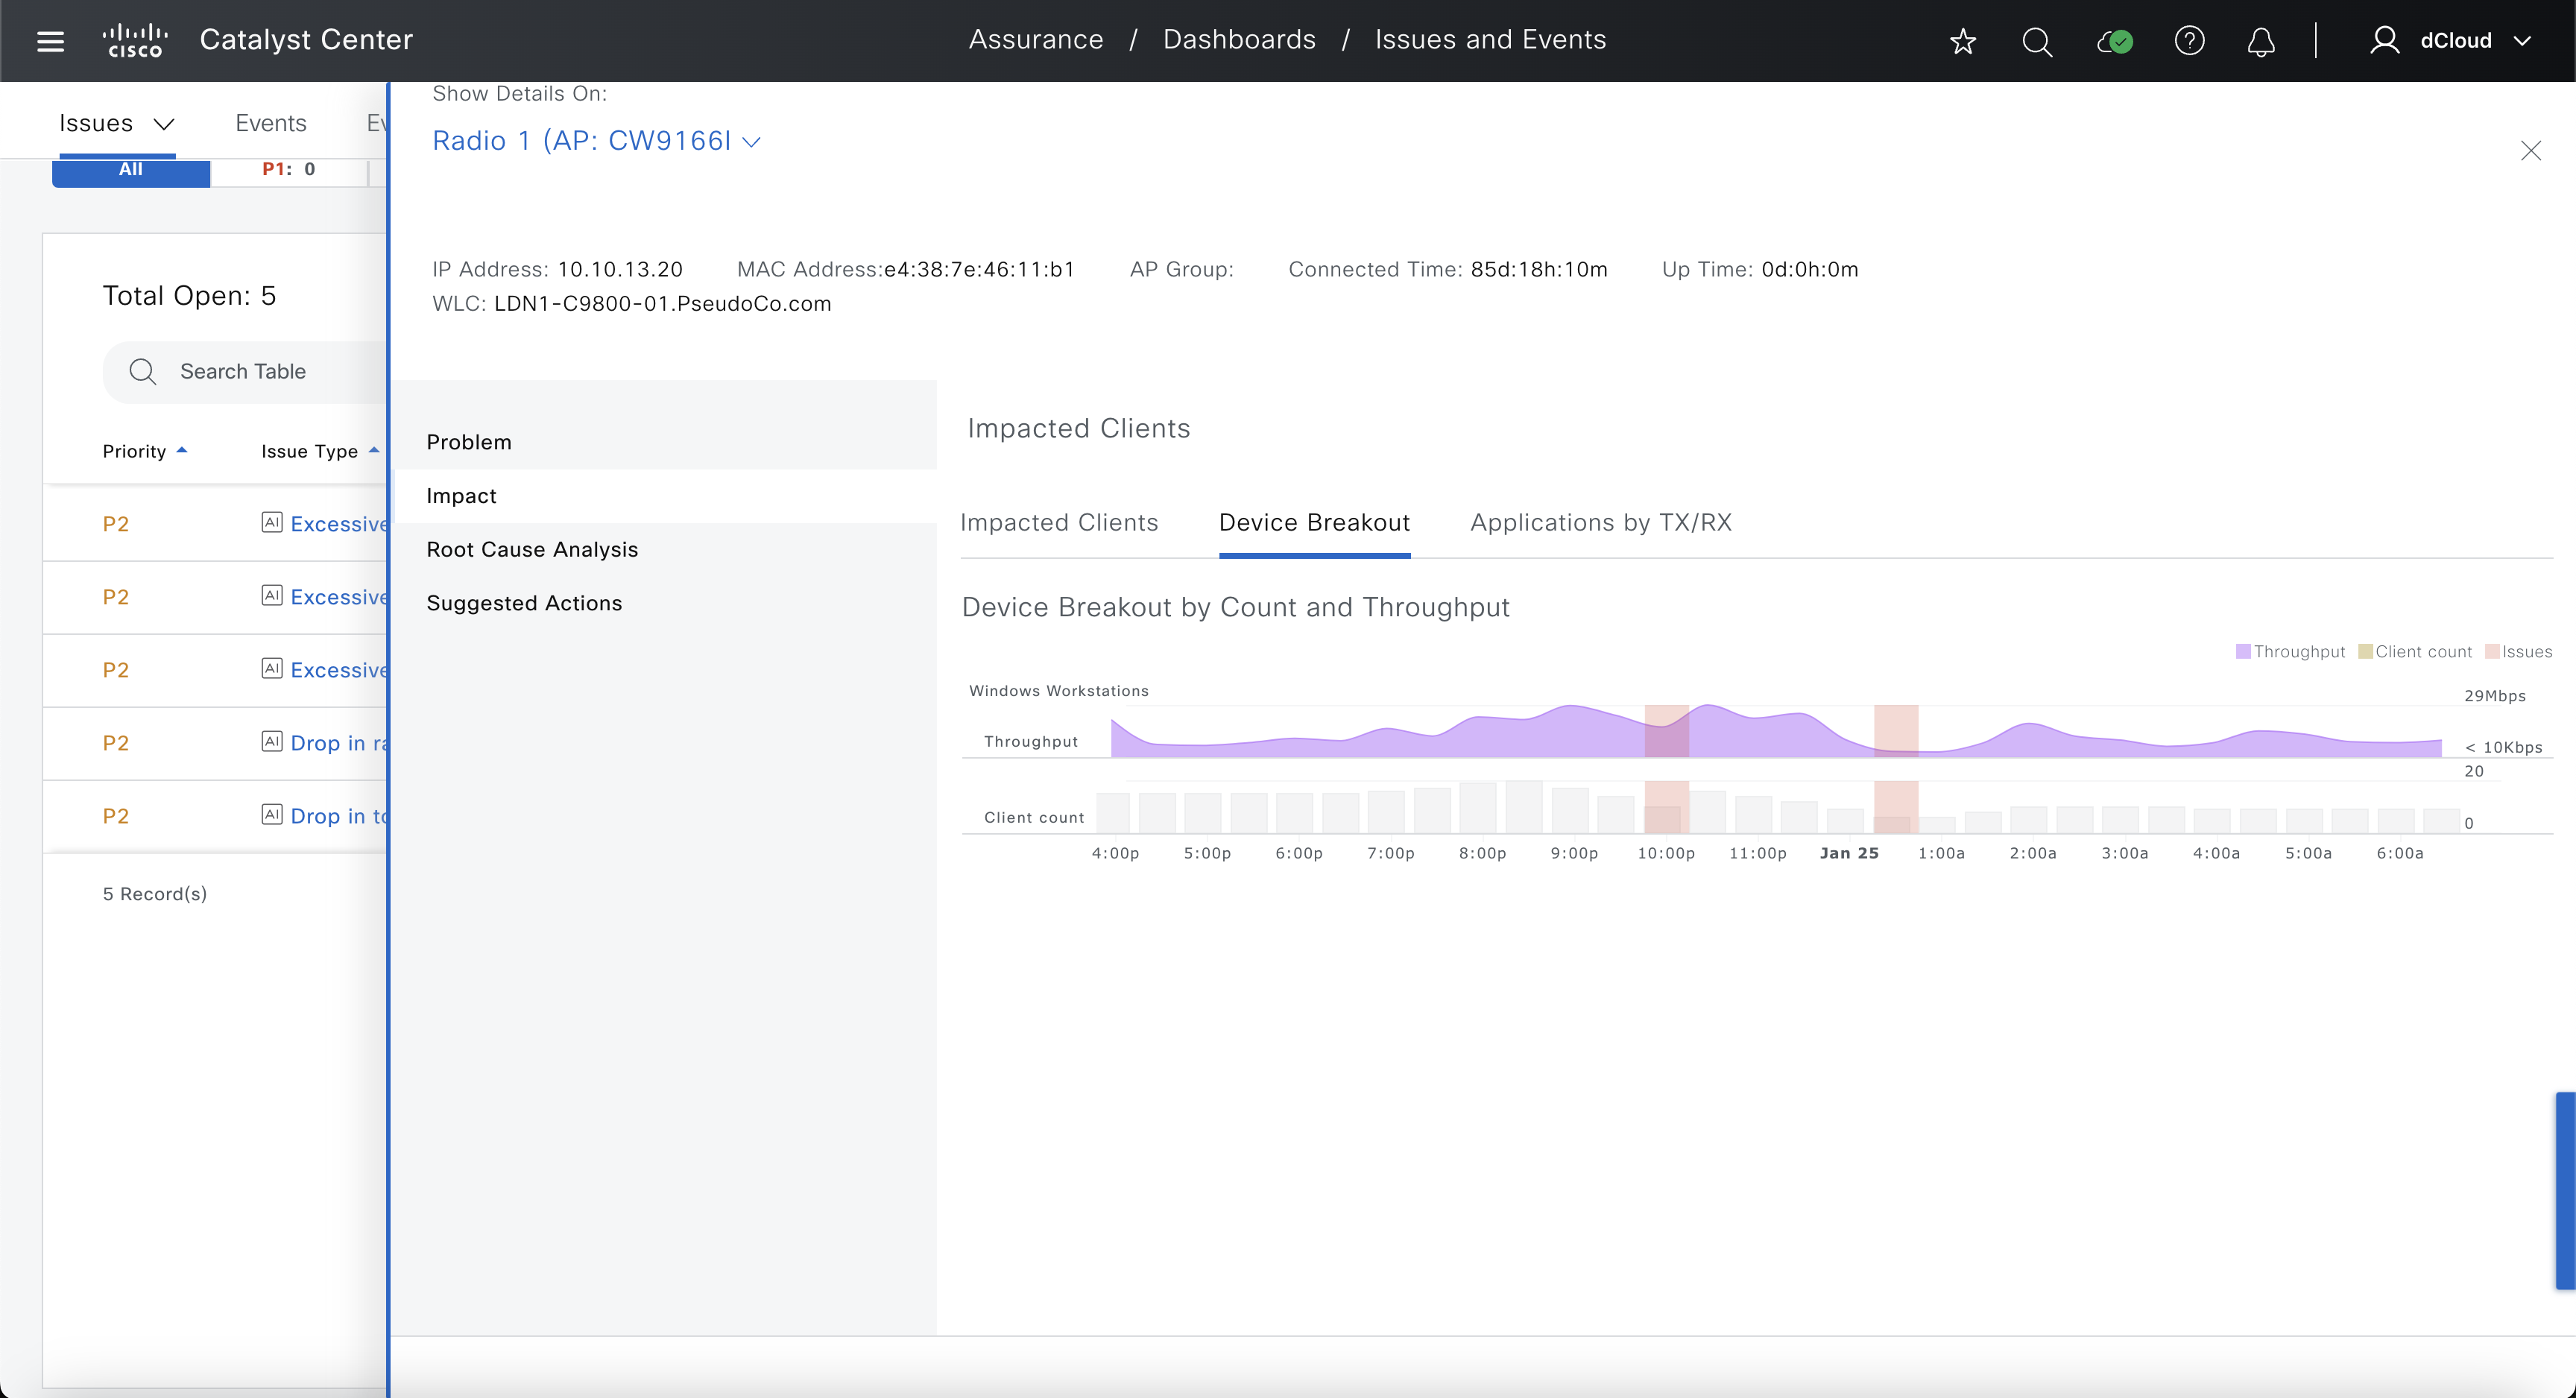
Task: Click 5 Record(s) footer text
Action: click(155, 894)
